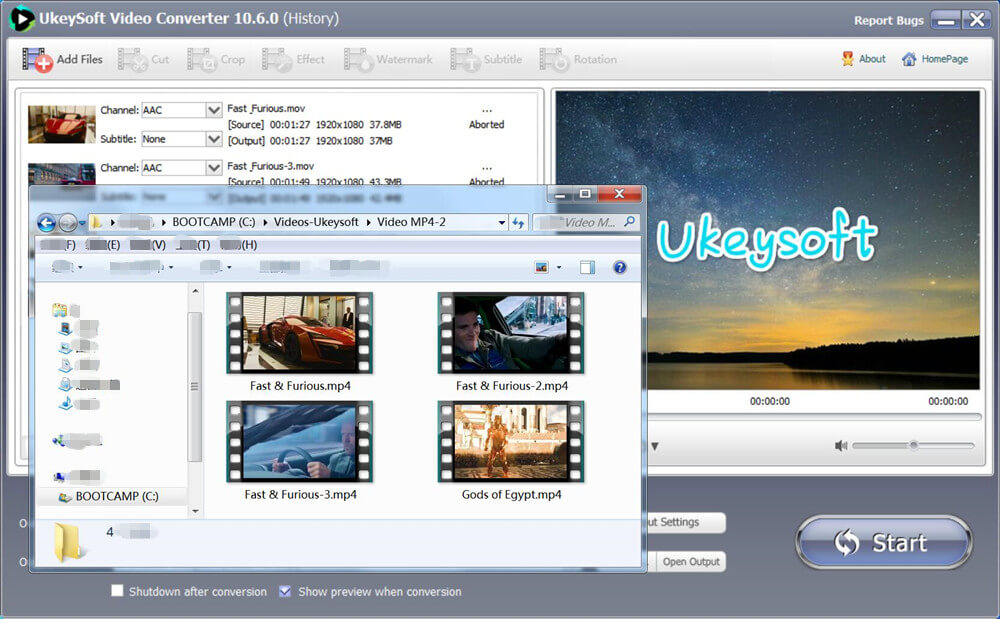The image size is (1000, 619).
Task: Toggle the explorer preview pane icon
Action: 587,268
